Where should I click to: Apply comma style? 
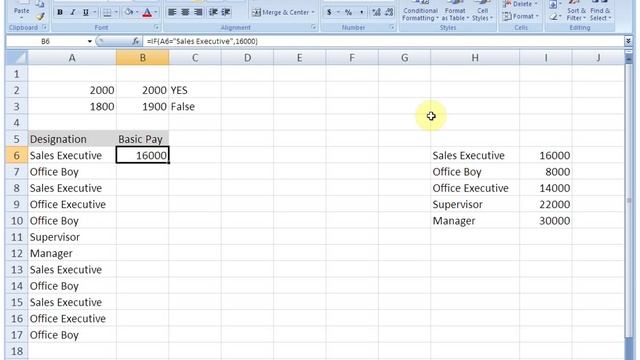point(362,13)
